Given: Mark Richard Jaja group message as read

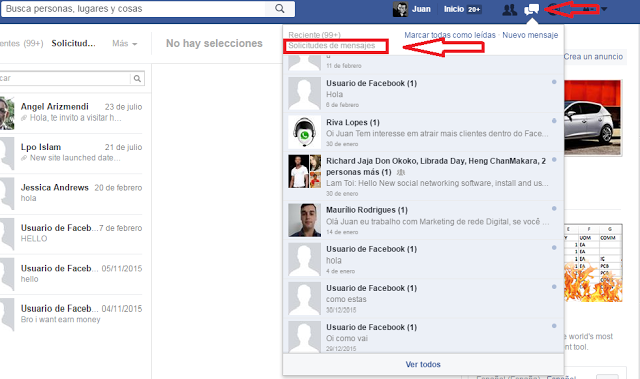Looking at the screenshot, I should [554, 160].
